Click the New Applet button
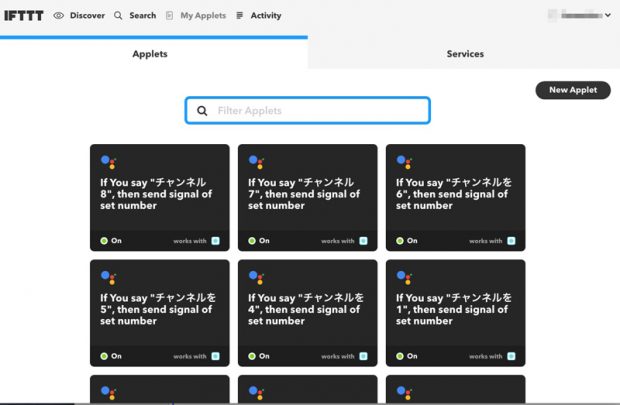The width and height of the screenshot is (620, 405). tap(573, 90)
